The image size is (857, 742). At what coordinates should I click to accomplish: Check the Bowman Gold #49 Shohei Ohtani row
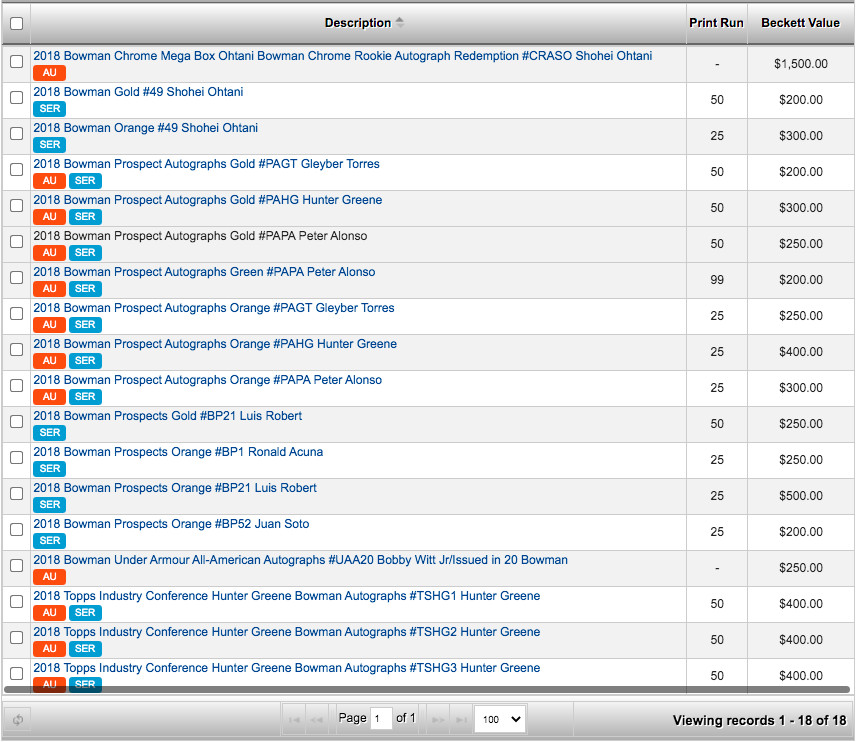tap(16, 97)
